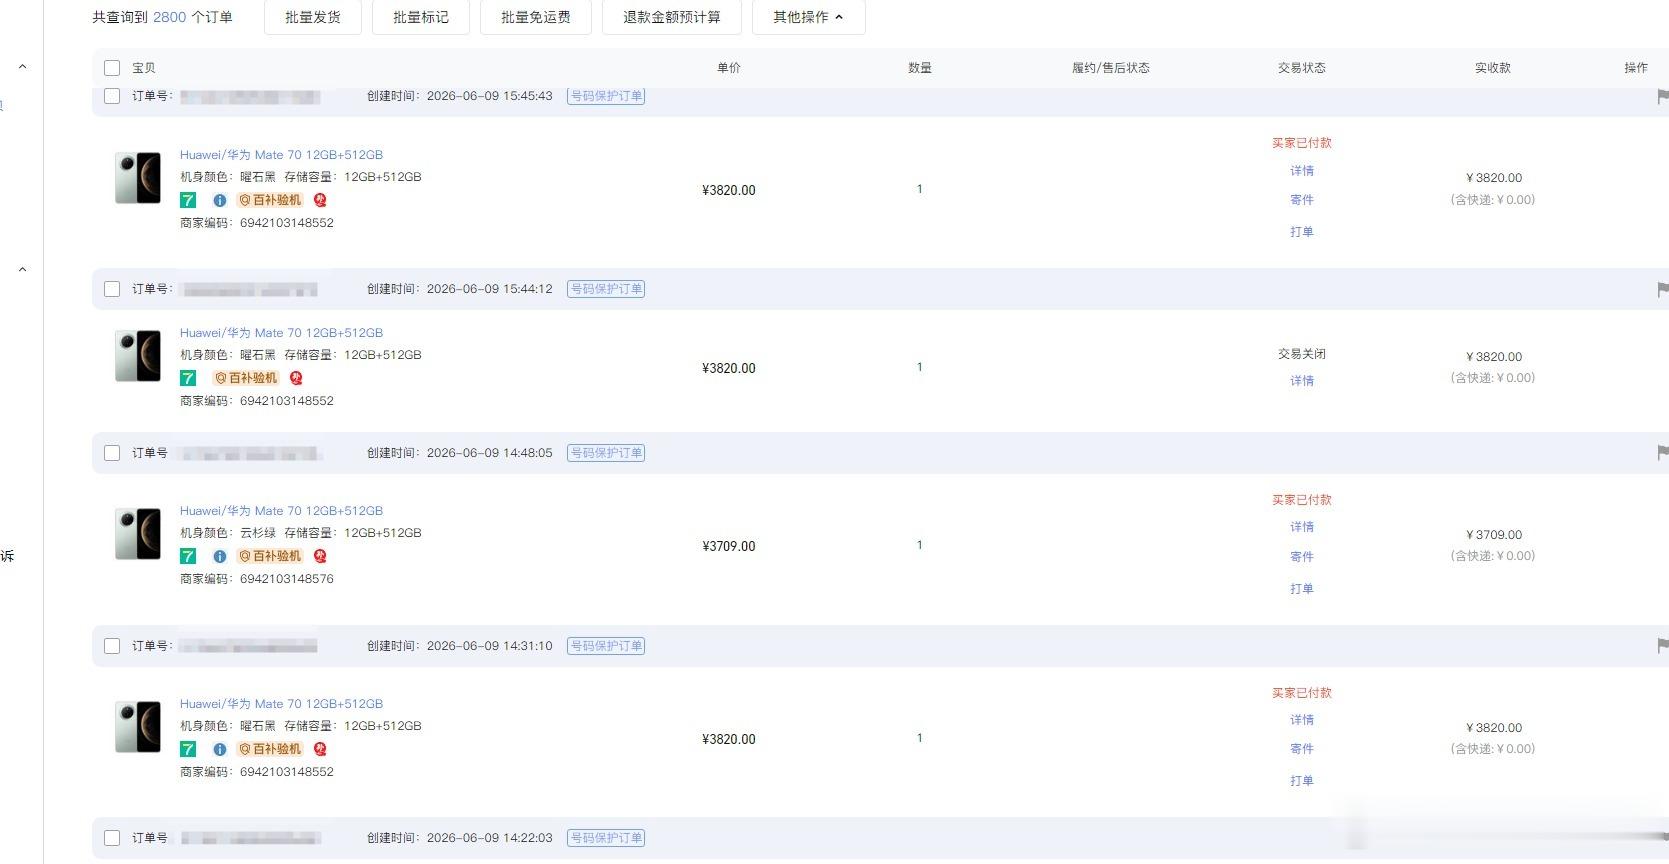This screenshot has width=1669, height=864.
Task: Click the green 7-day icon in the 14:31:10 order
Action: [x=188, y=749]
